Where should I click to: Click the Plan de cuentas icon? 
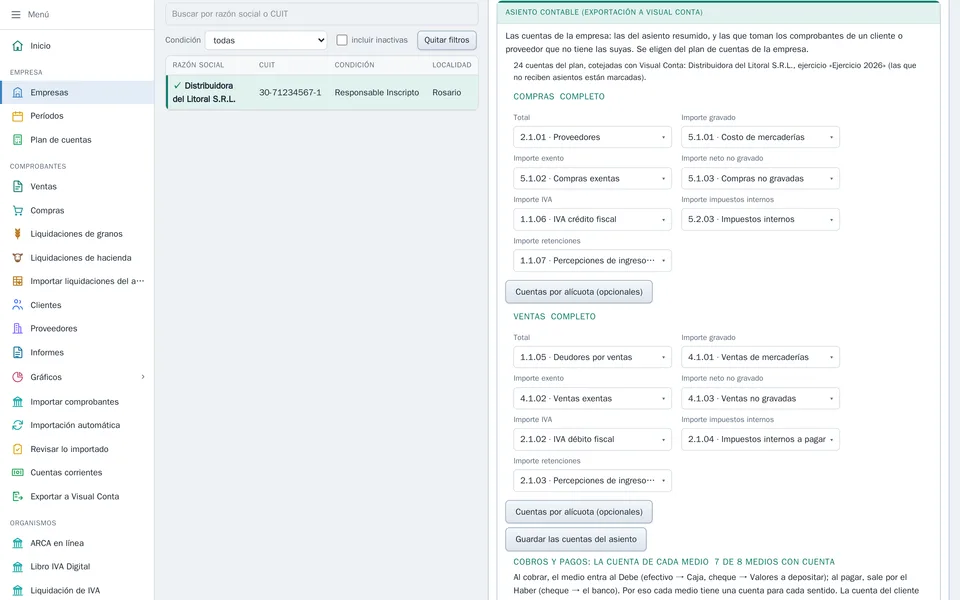pyautogui.click(x=18, y=140)
